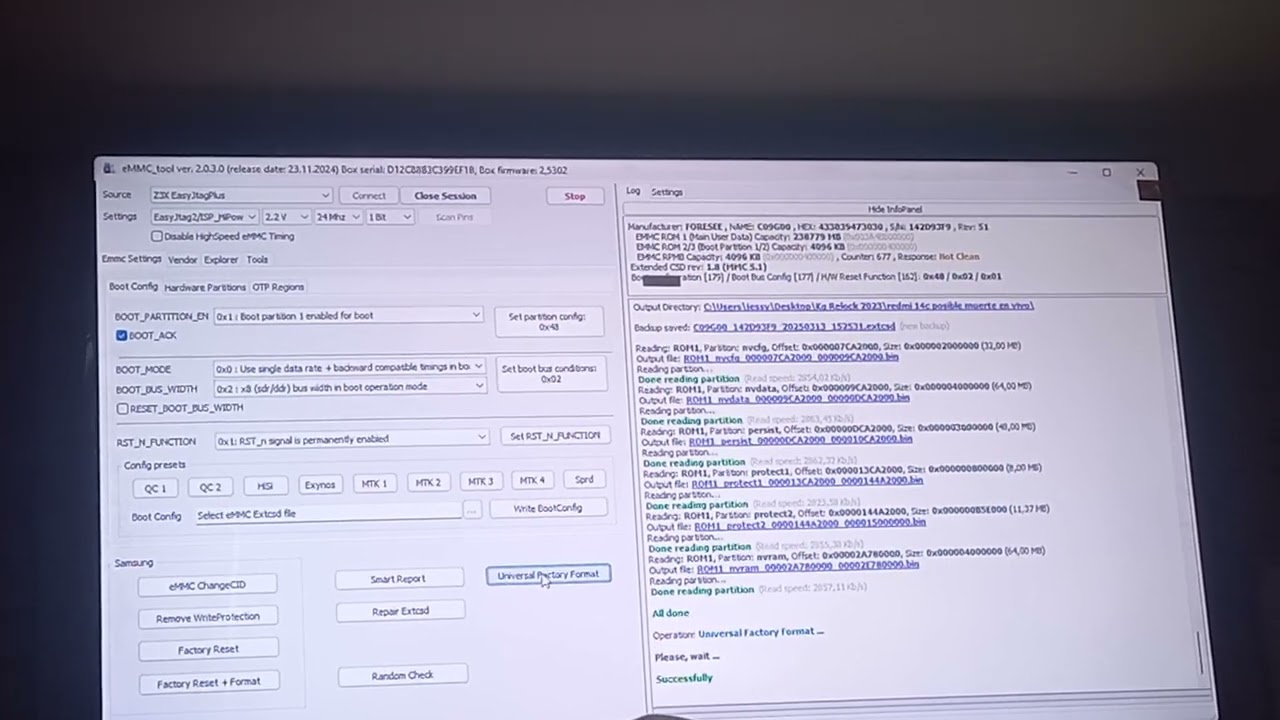The height and width of the screenshot is (720, 1280).
Task: Apply the MTK 2 config preset
Action: pos(428,483)
